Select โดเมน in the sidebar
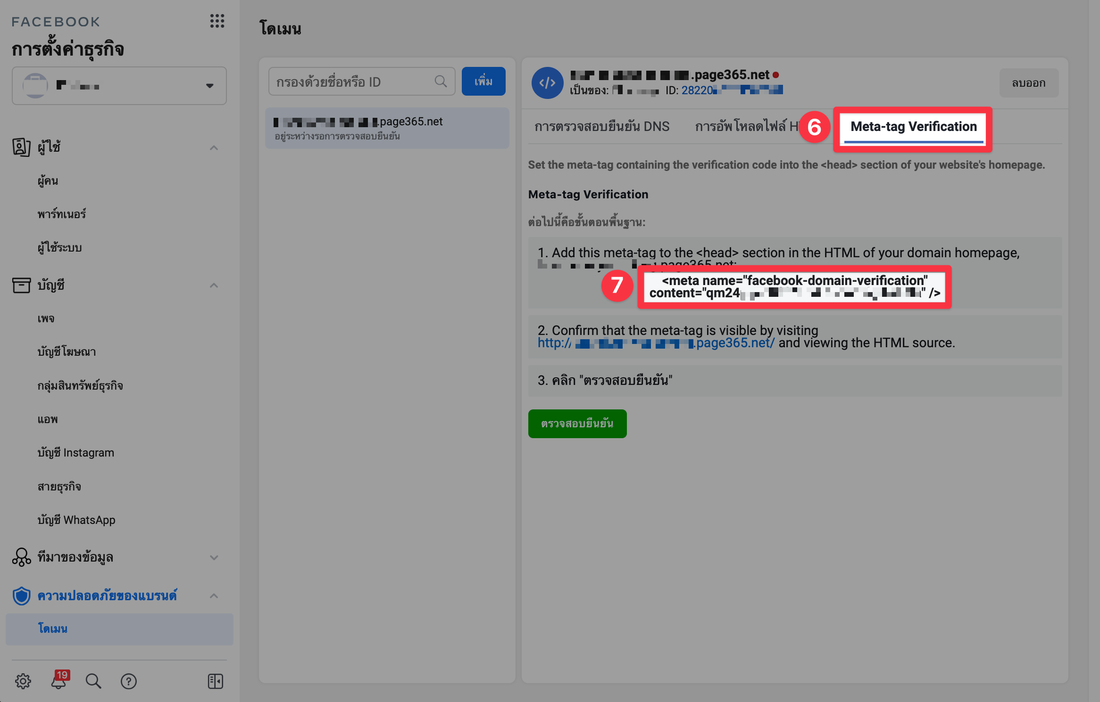This screenshot has height=702, width=1100. 119,629
